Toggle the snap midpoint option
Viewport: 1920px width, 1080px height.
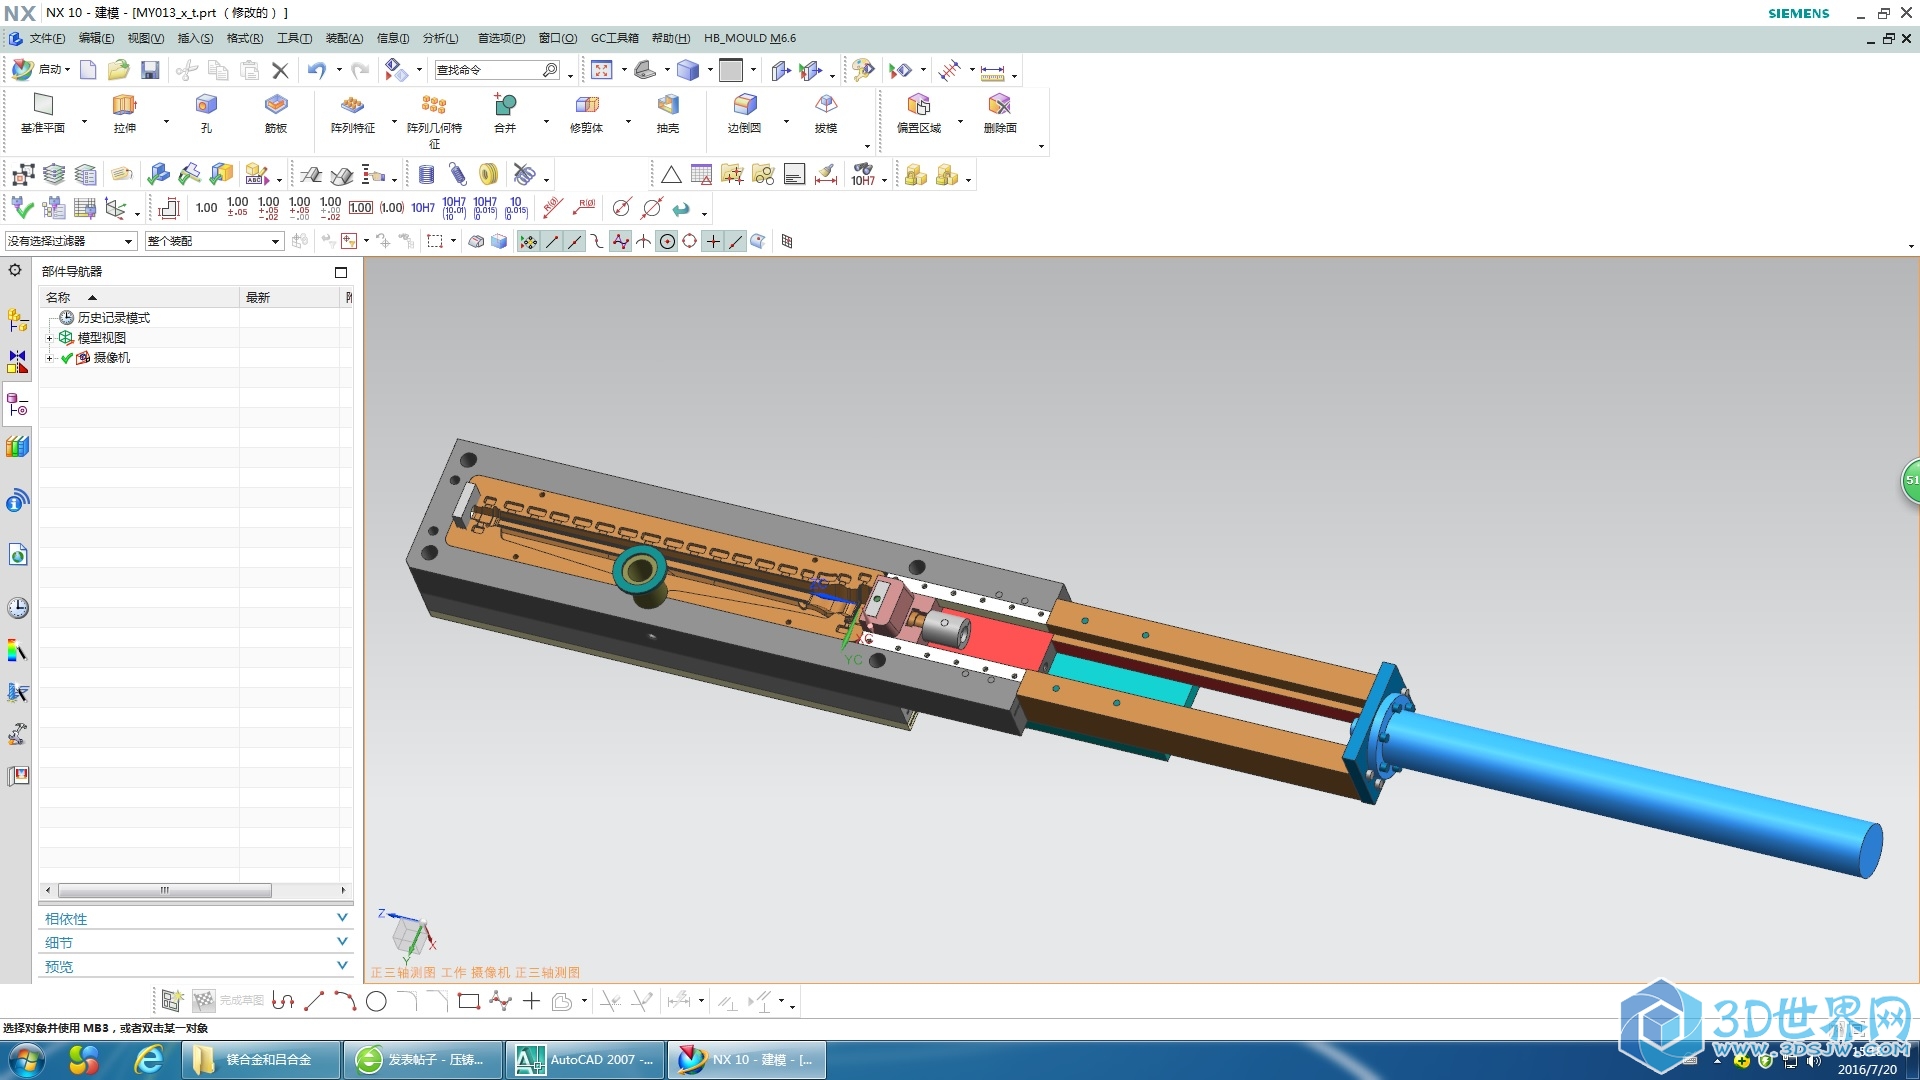(575, 241)
